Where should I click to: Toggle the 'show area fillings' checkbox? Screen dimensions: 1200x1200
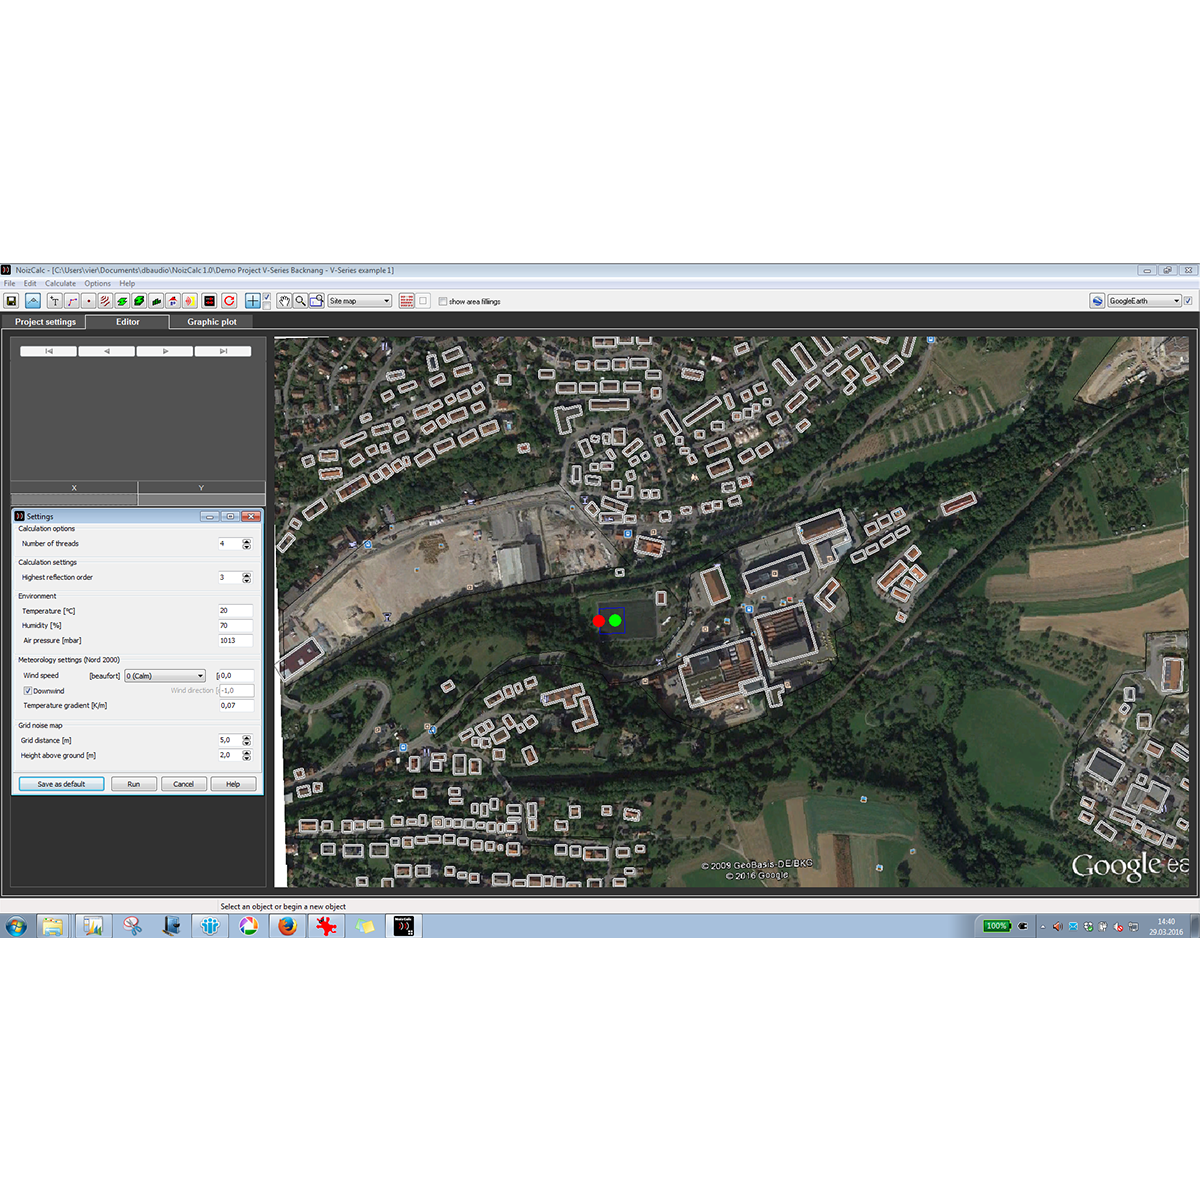(443, 301)
